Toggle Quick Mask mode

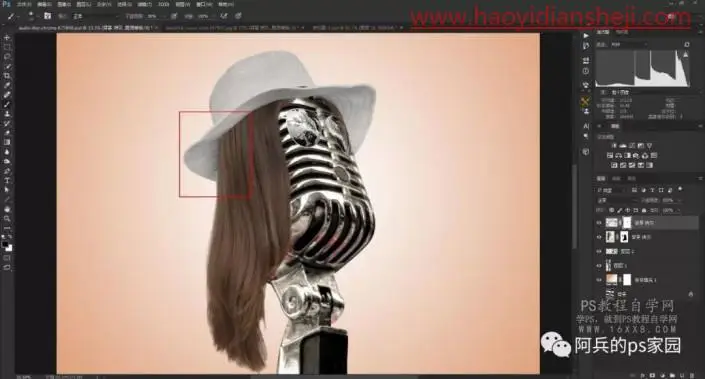pyautogui.click(x=7, y=258)
